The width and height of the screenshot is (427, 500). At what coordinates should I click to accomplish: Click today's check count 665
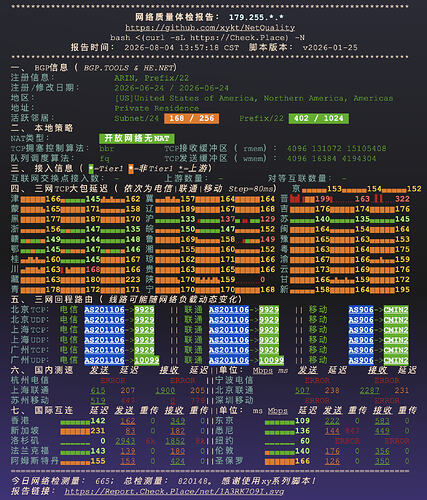tap(103, 481)
